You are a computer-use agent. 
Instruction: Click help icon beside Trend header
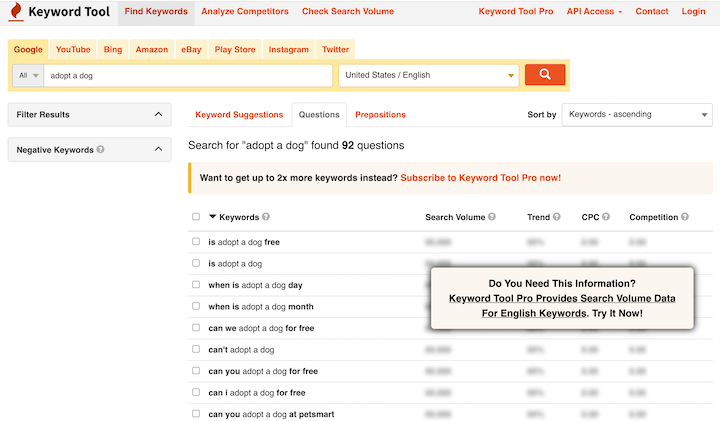[557, 217]
